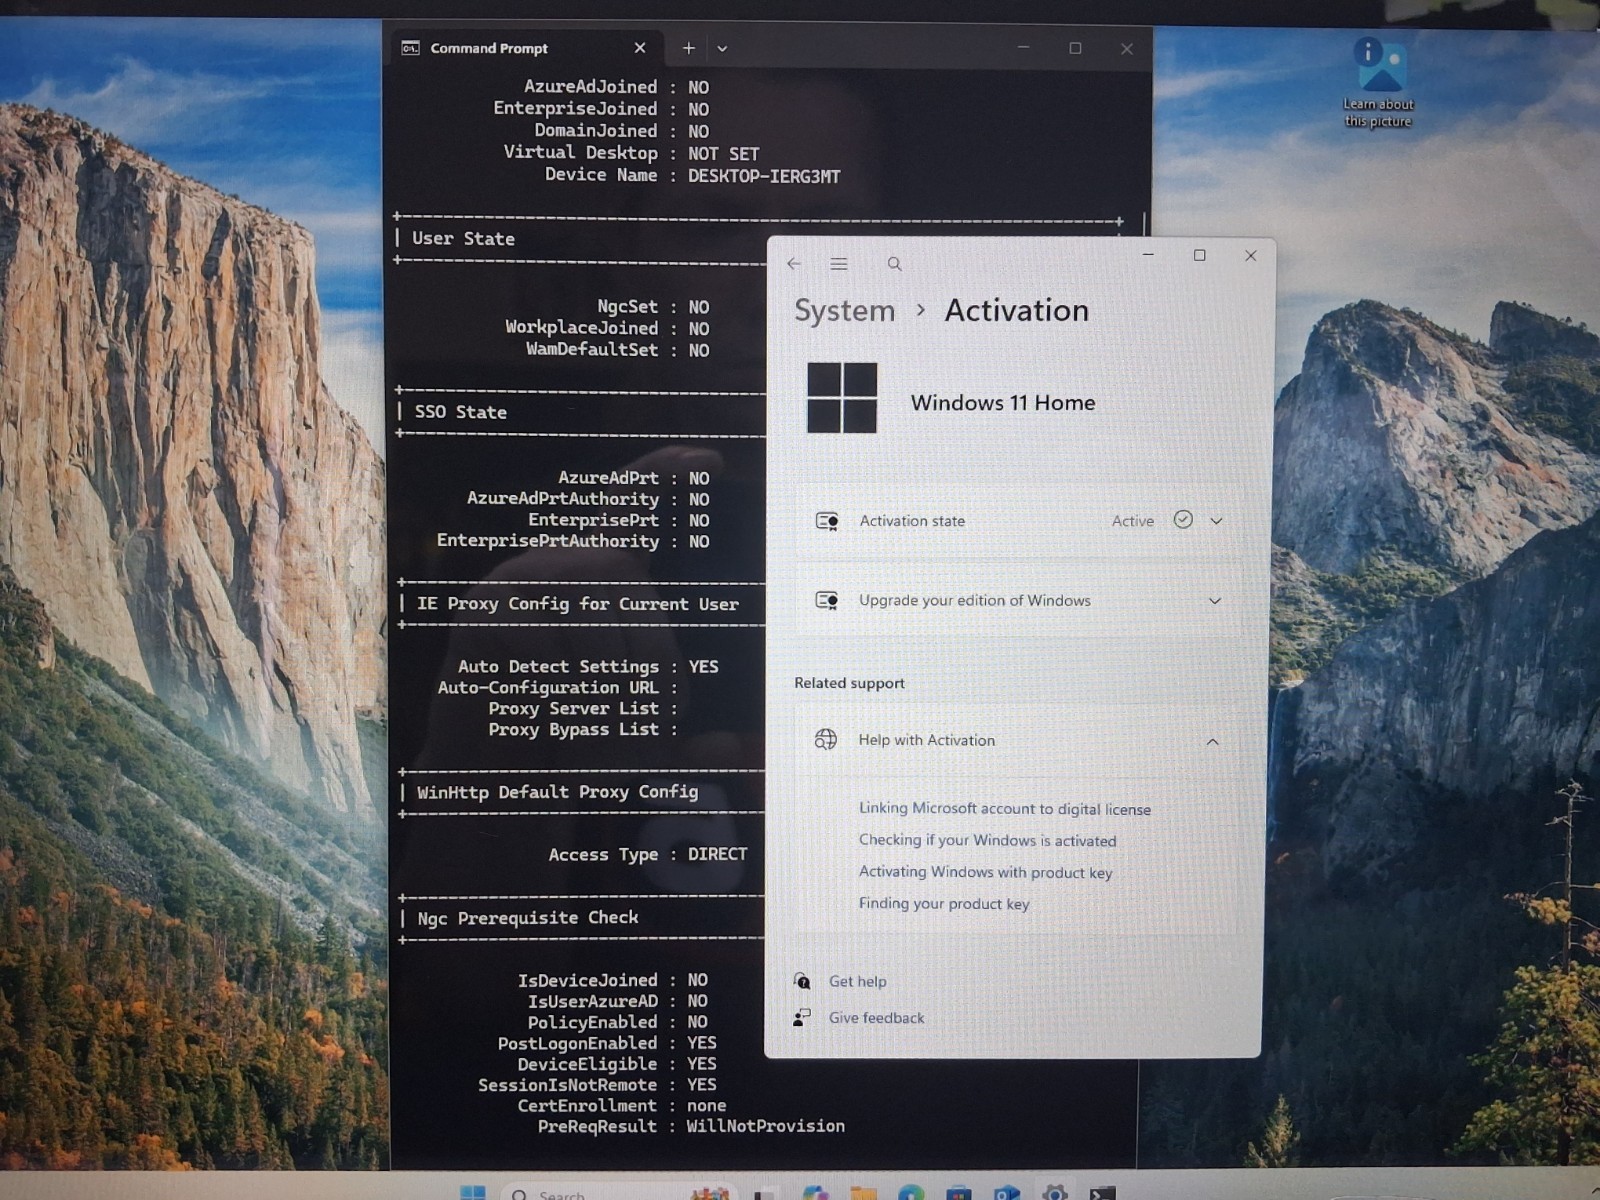Click the taskbar Search box
1600x1200 pixels.
click(618, 1192)
